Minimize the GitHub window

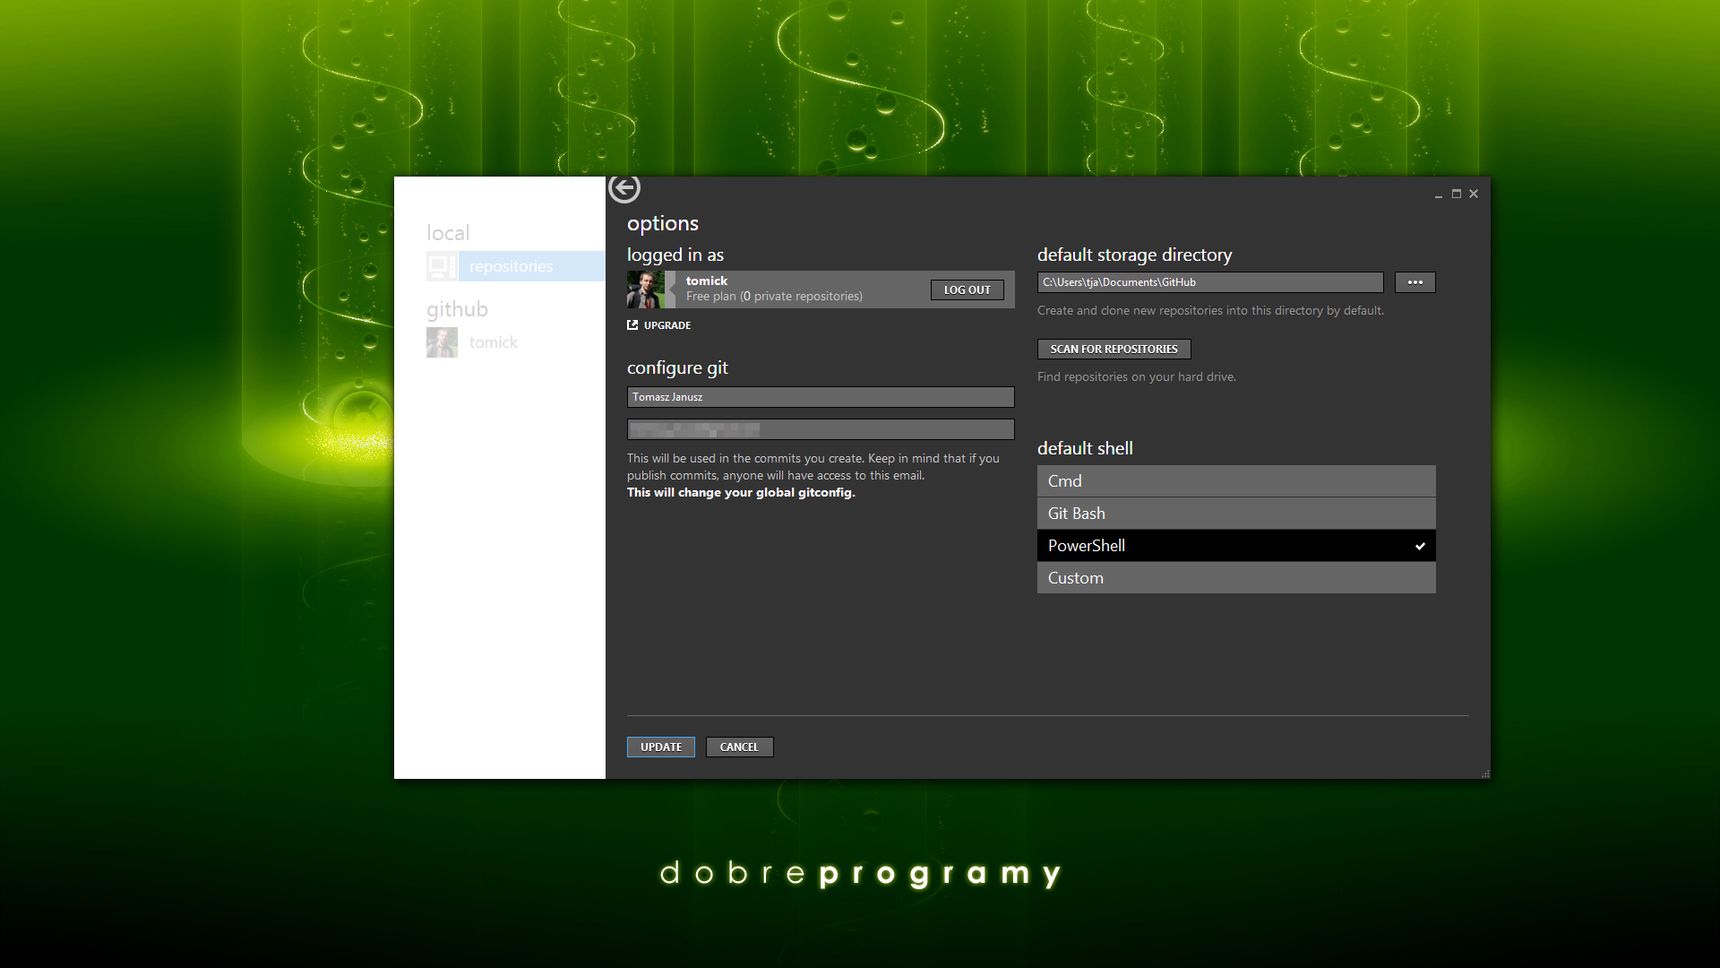(1438, 194)
